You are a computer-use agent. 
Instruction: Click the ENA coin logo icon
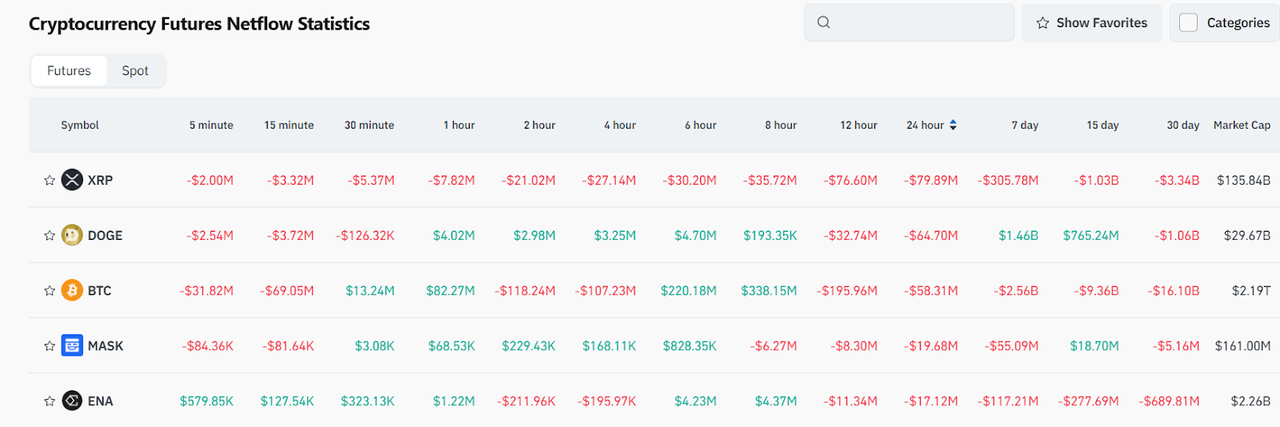coord(72,400)
